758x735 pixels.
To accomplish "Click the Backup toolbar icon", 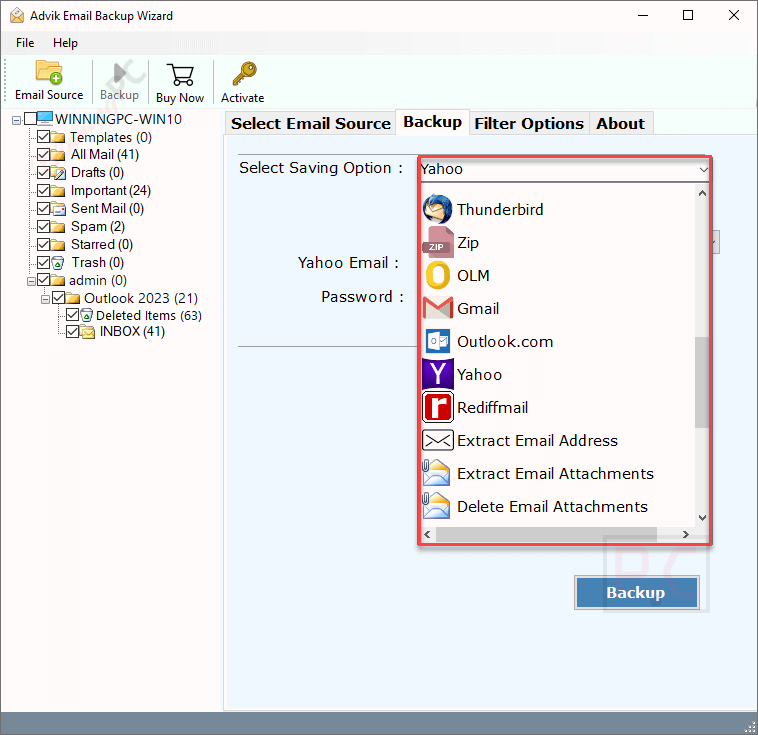I will click(119, 74).
